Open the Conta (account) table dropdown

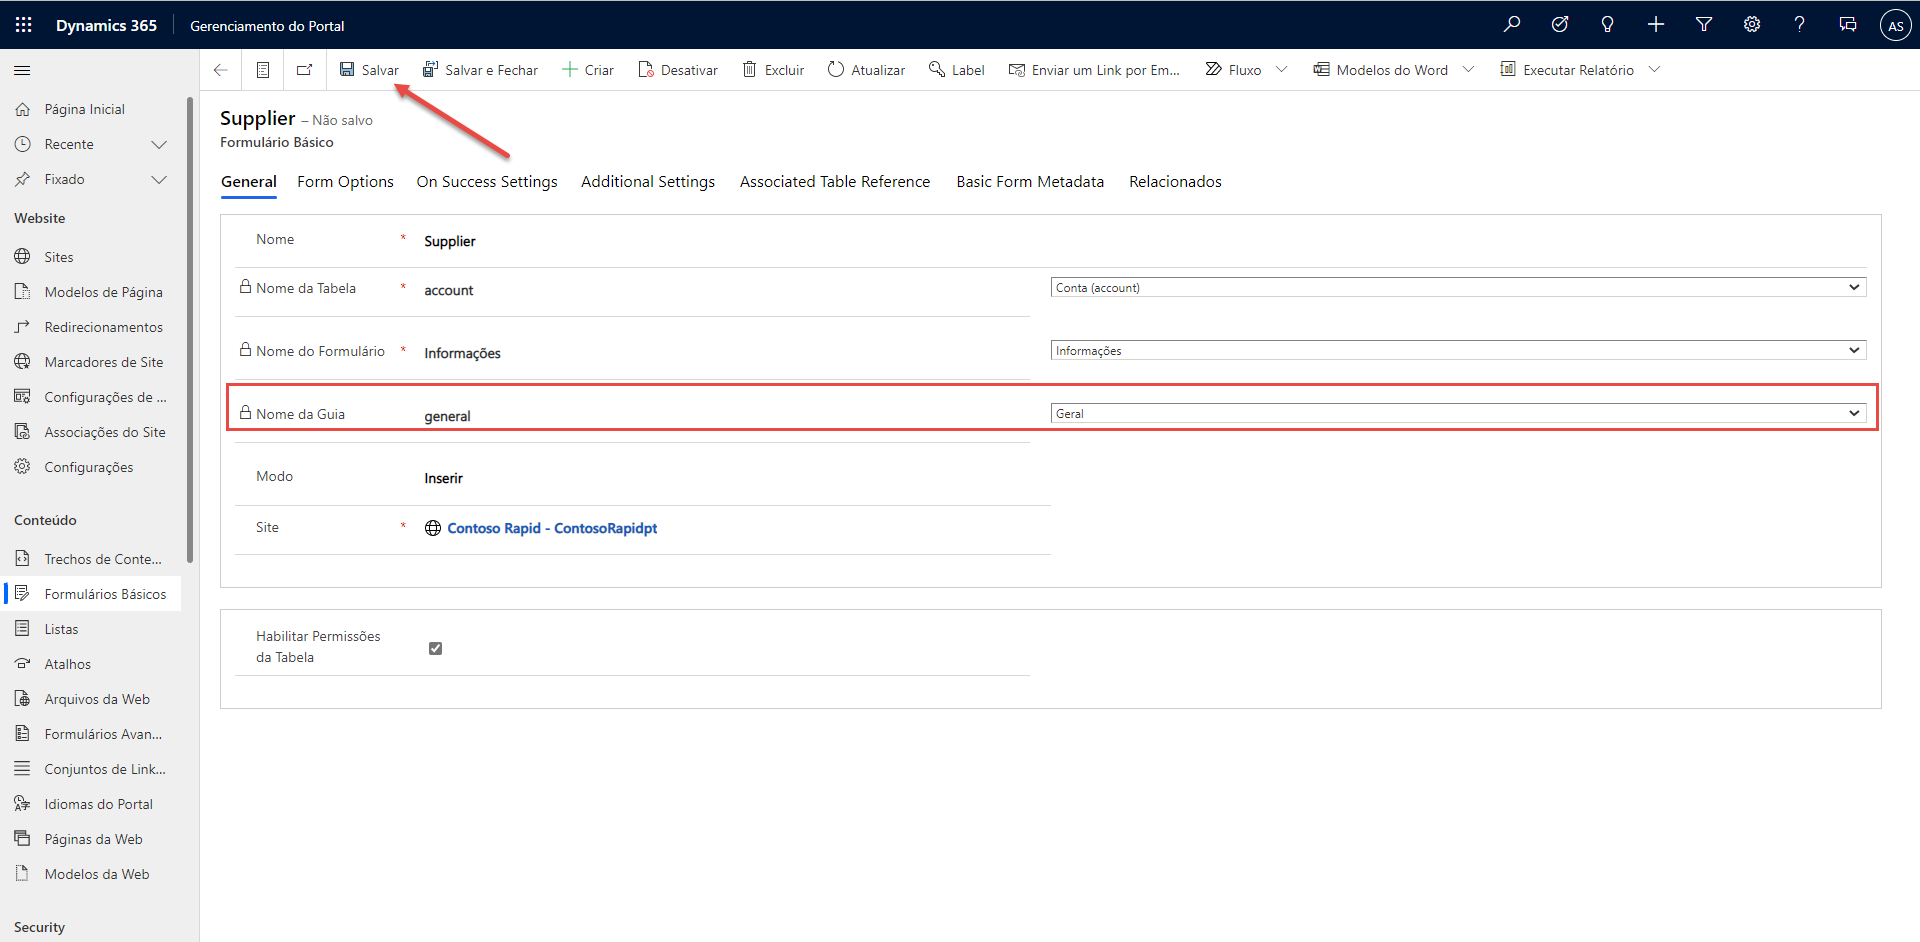coord(1458,288)
